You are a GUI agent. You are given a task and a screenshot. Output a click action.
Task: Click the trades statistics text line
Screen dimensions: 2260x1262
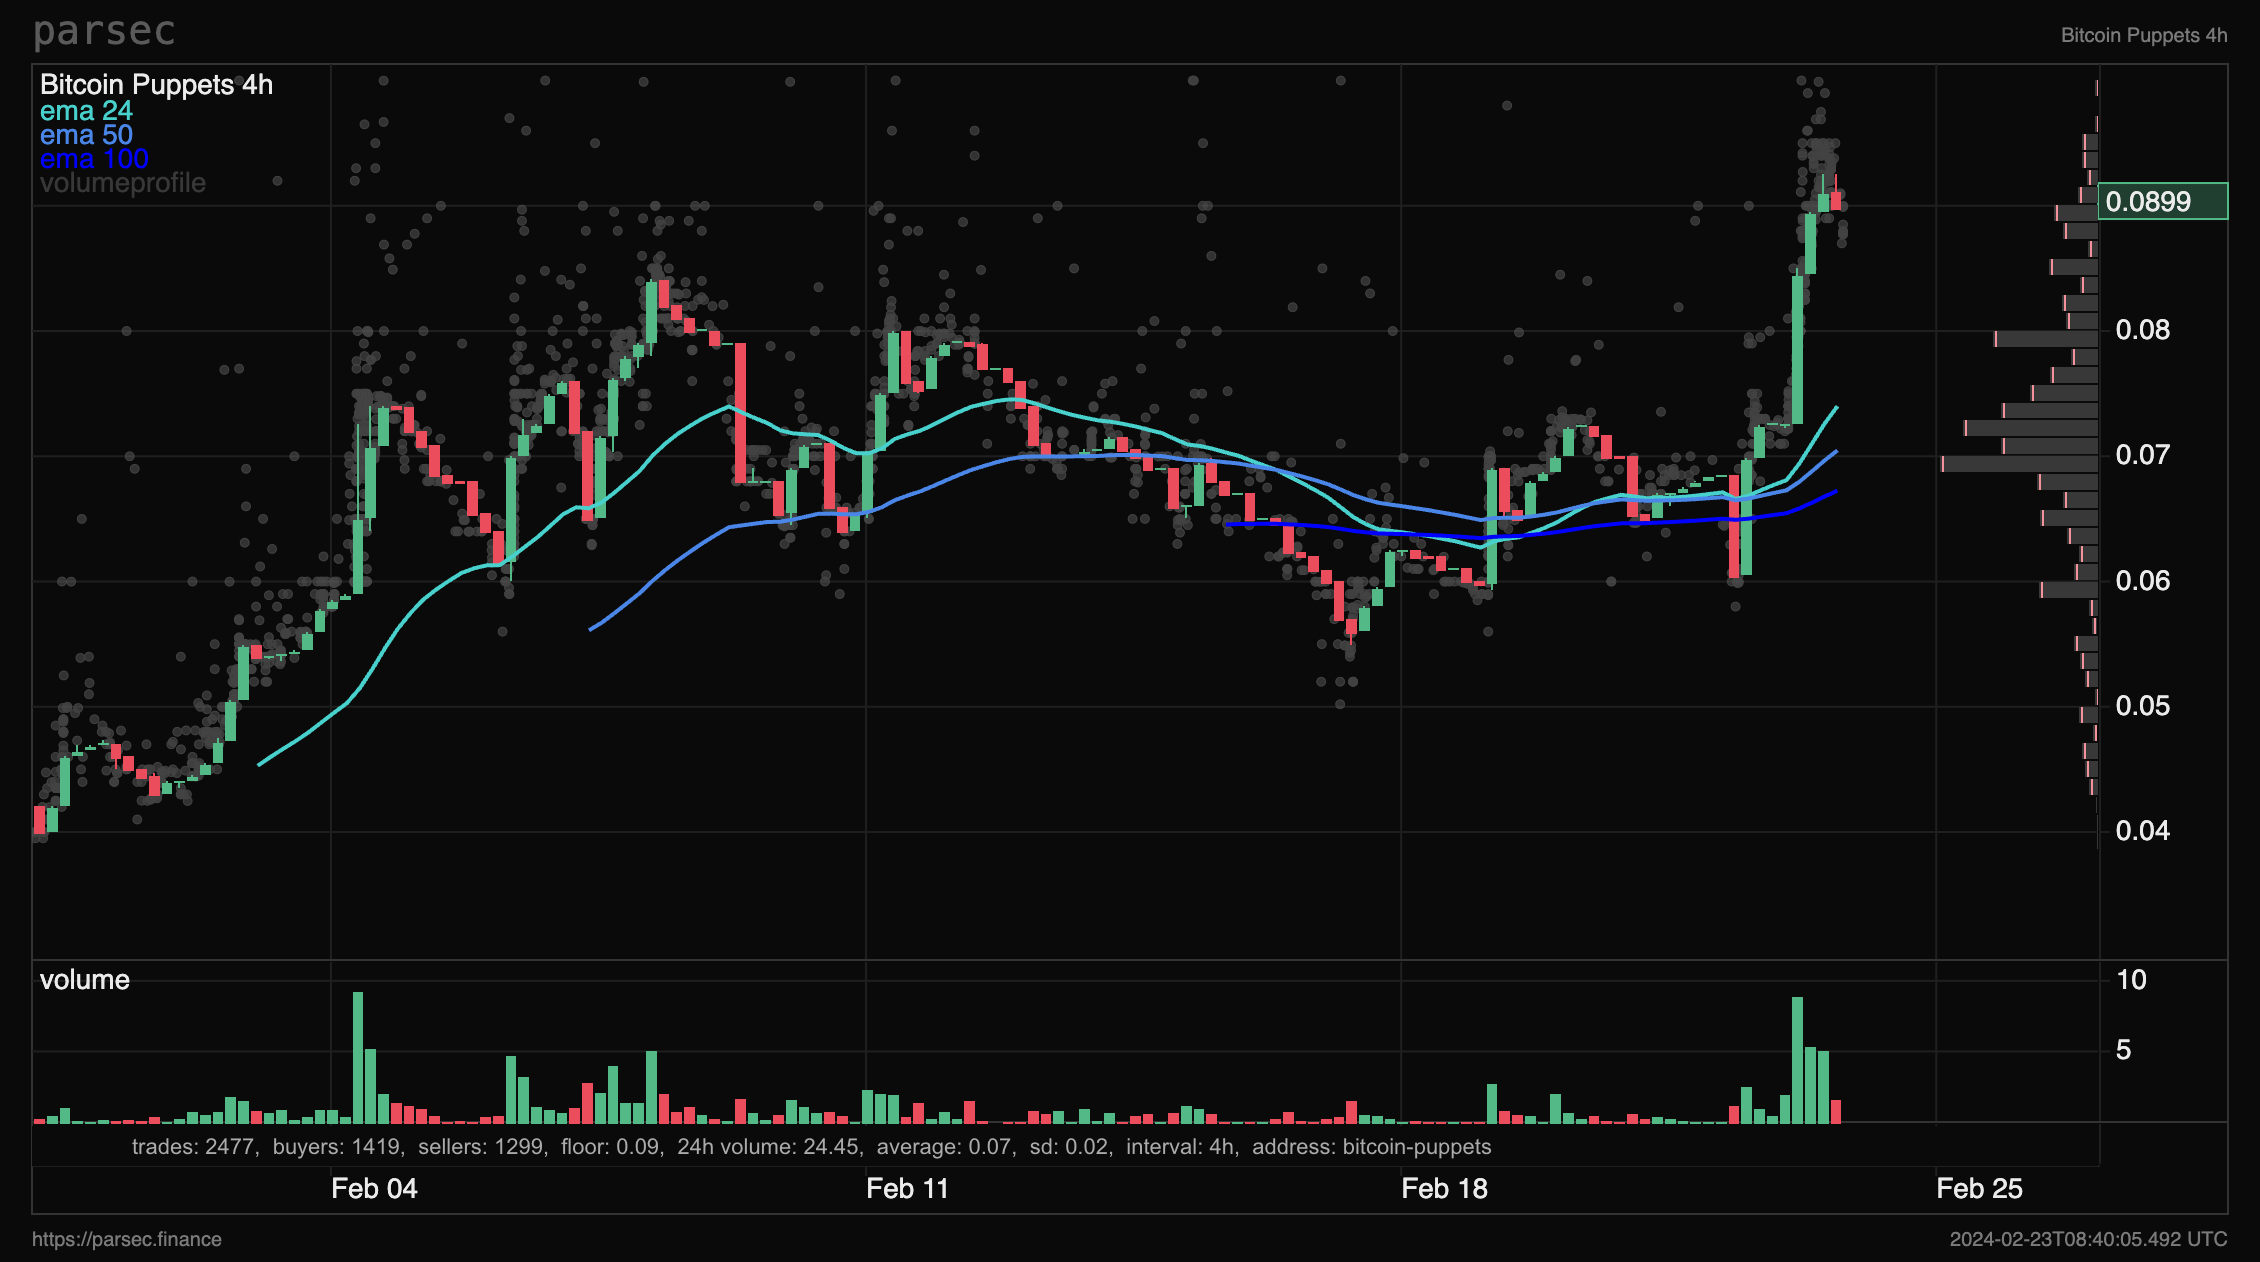(811, 1147)
